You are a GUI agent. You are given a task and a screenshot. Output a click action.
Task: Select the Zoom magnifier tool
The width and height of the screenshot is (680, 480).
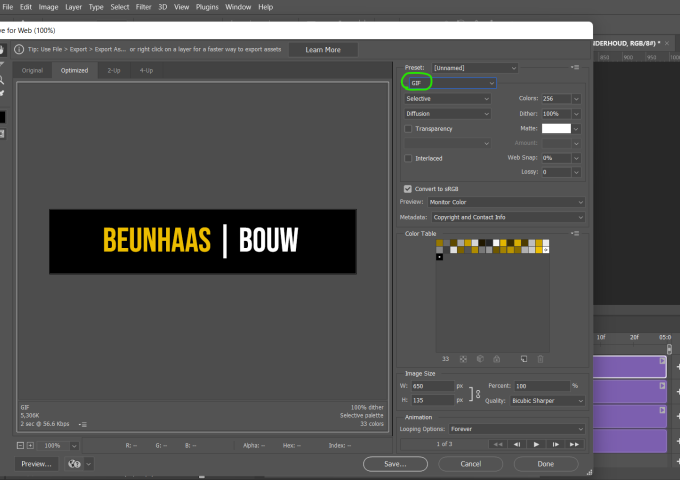click(x=2, y=80)
